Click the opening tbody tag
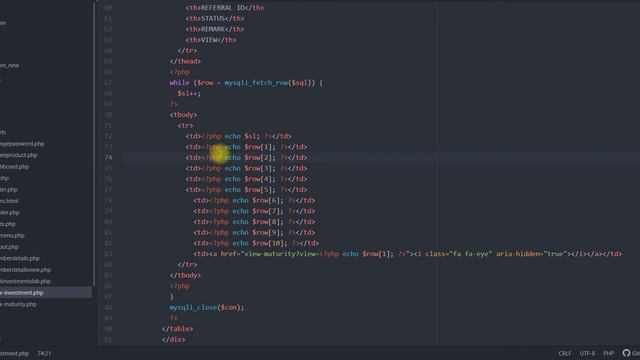Screen dimensions: 640x360 pyautogui.click(x=183, y=115)
